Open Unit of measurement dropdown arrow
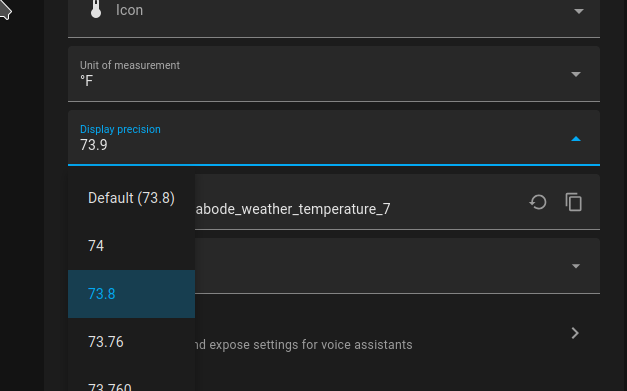 point(576,74)
